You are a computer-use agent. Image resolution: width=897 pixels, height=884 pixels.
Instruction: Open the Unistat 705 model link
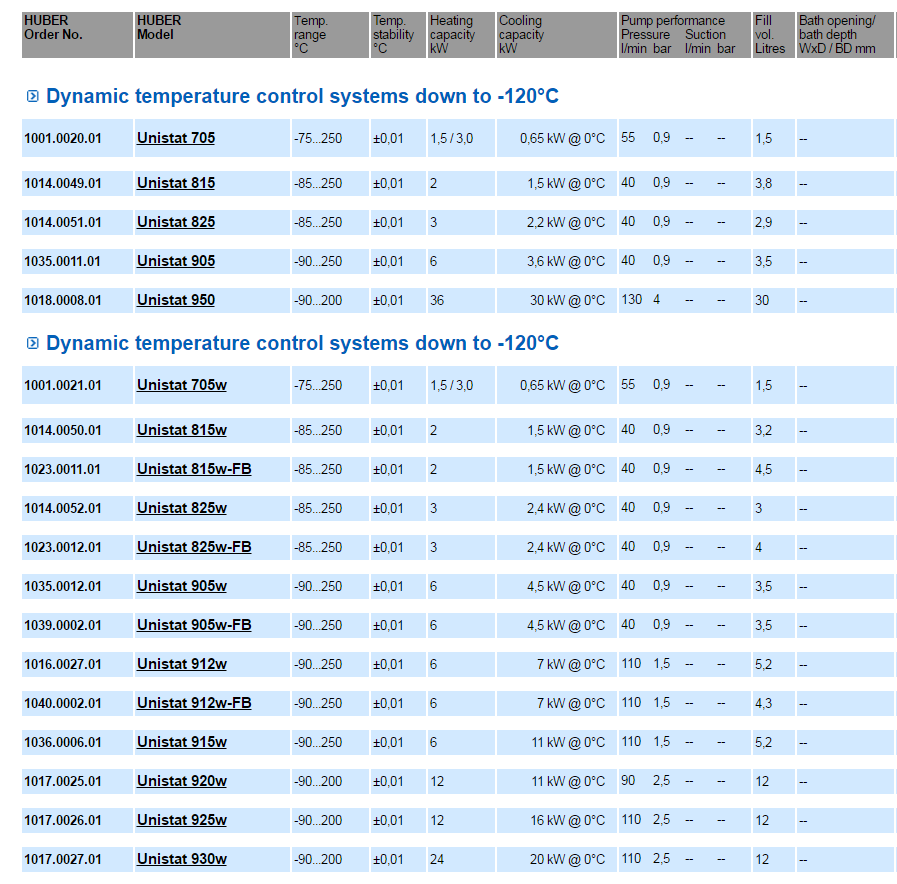click(176, 138)
